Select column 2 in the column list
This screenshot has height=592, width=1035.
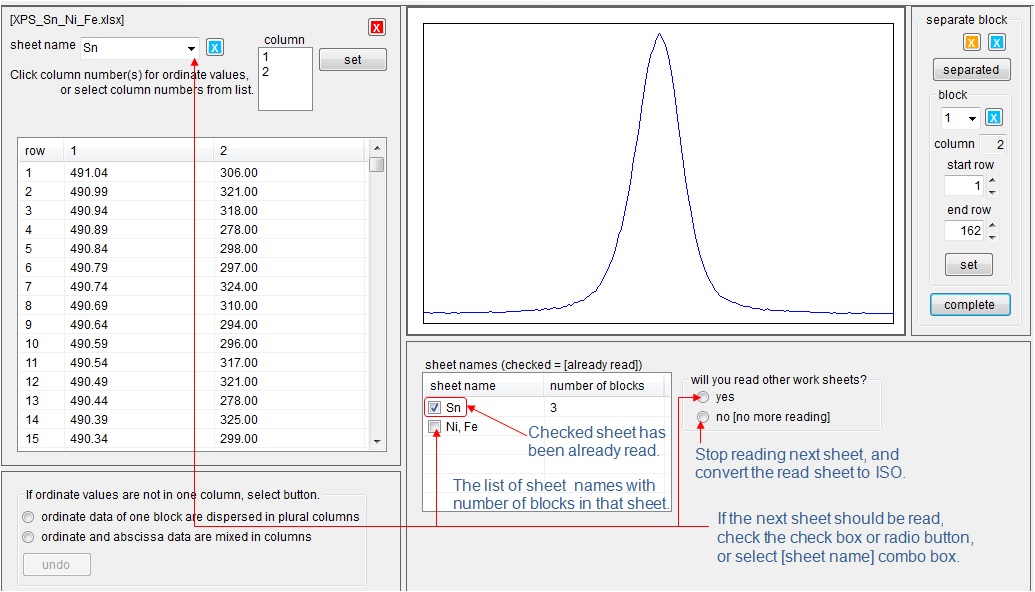coord(266,72)
